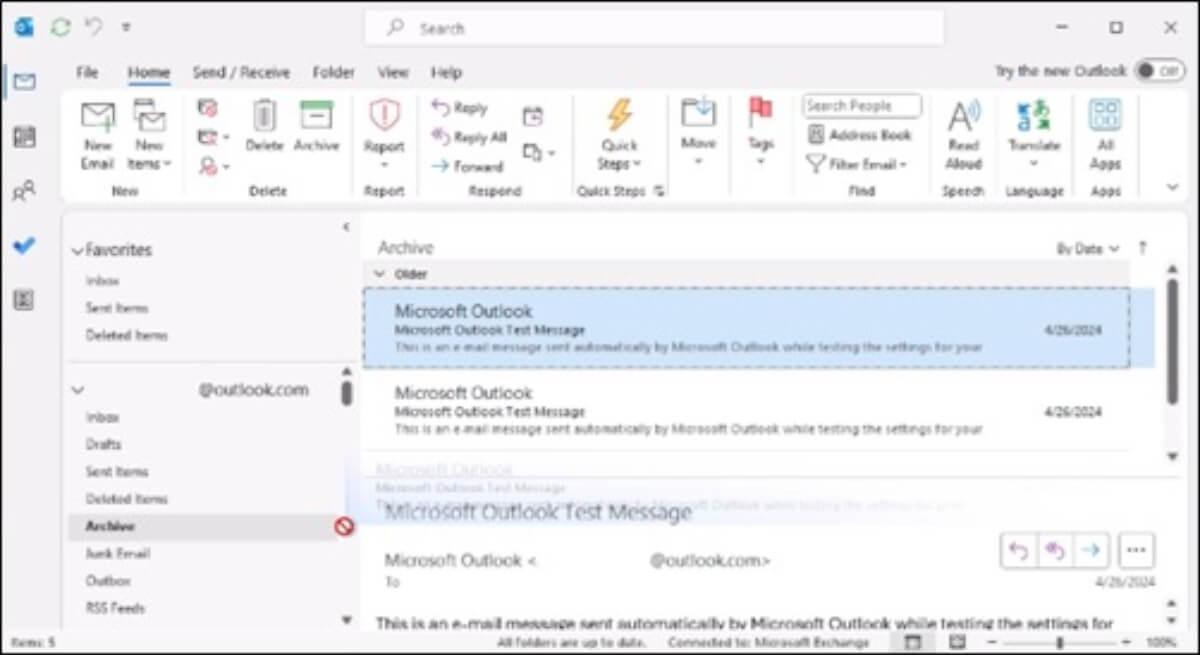Click the New Email button
Screen dimensions: 1200x655
pyautogui.click(x=98, y=135)
